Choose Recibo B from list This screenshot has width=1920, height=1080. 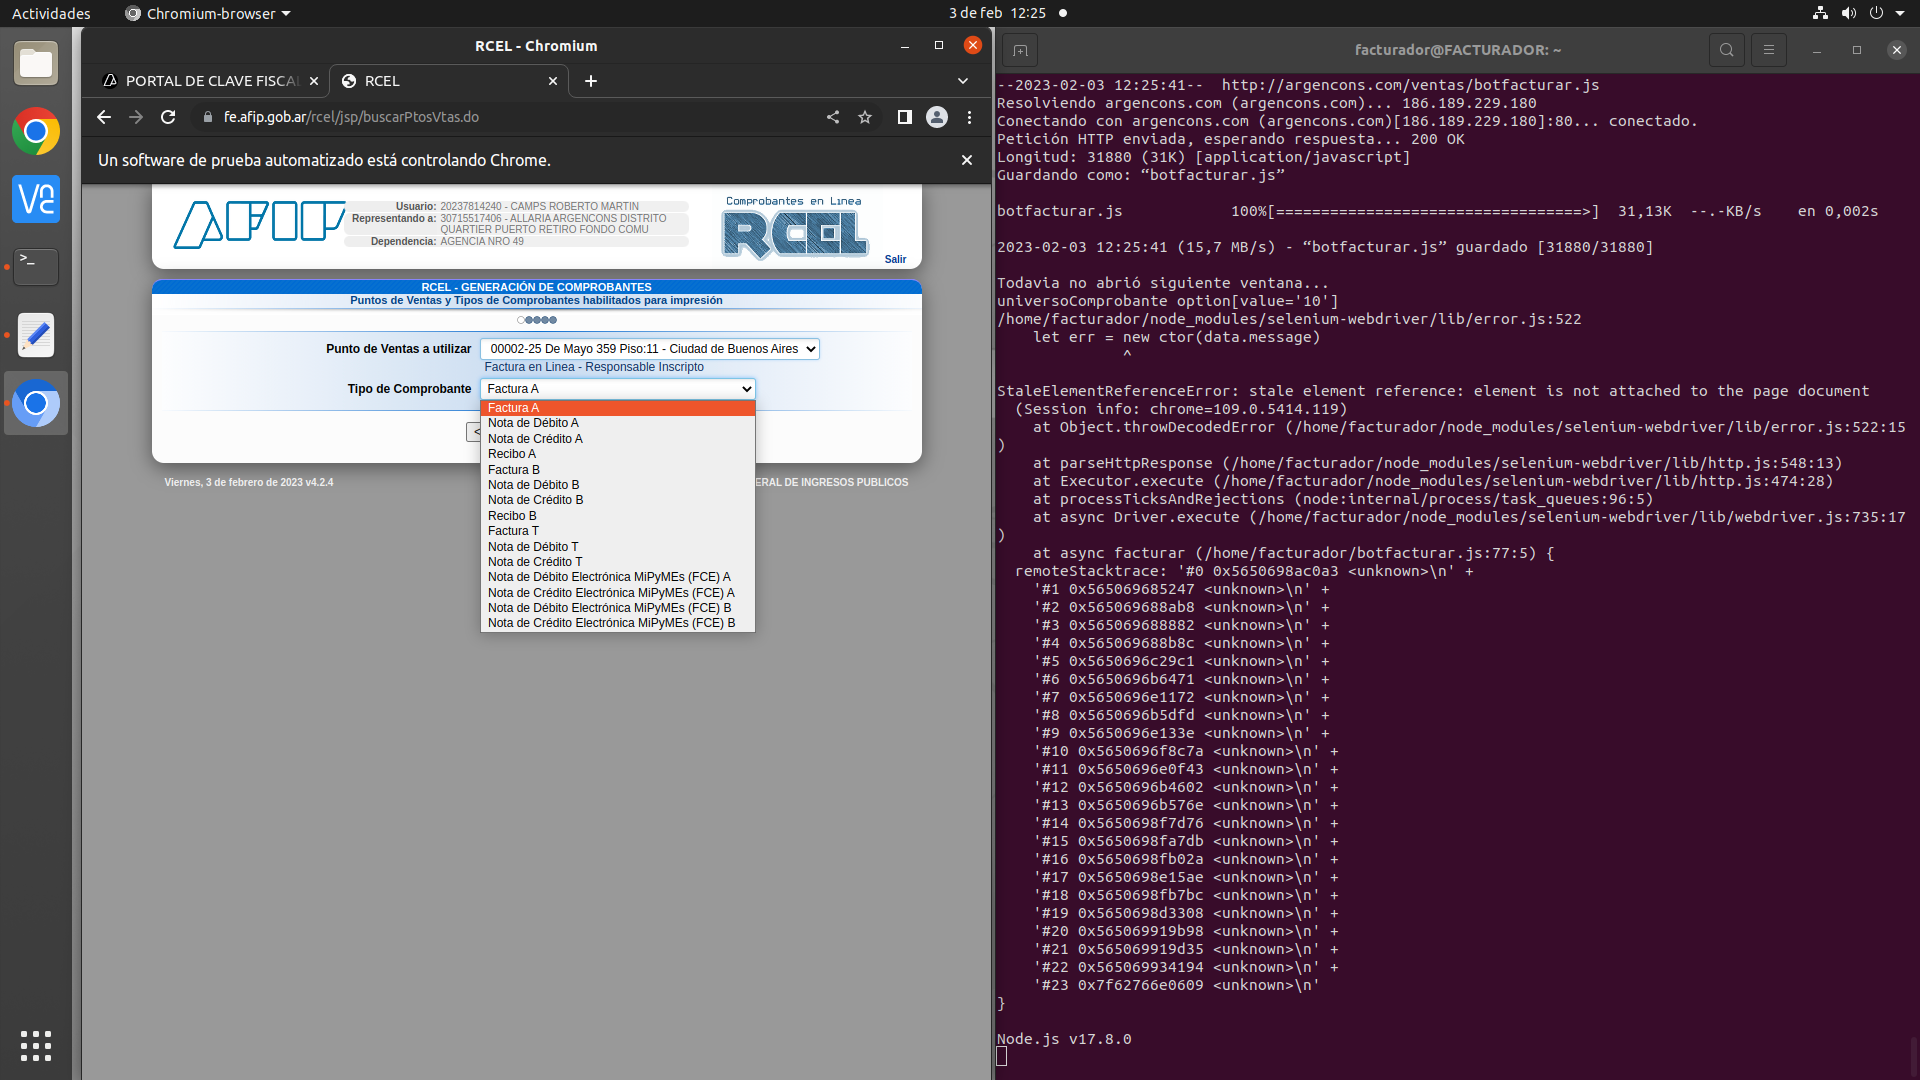(618, 516)
